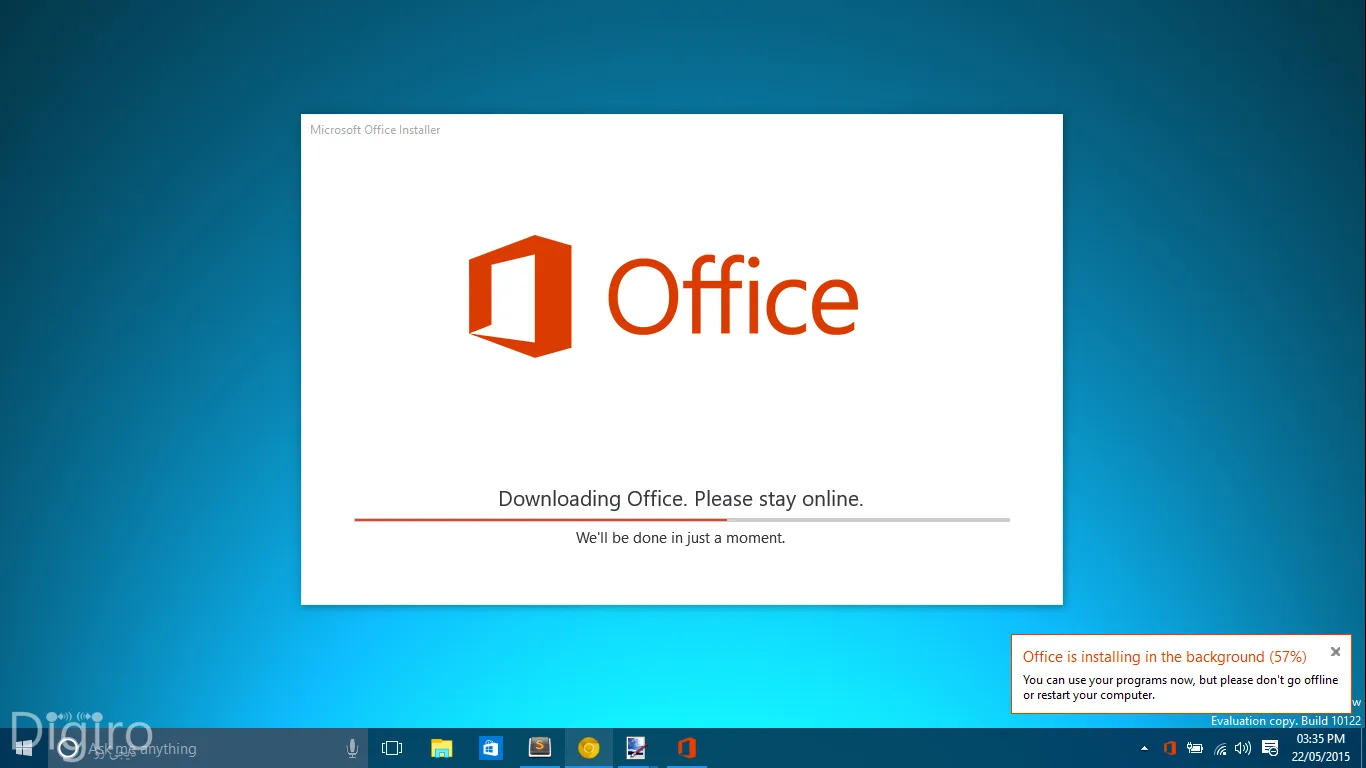Open Task View from the taskbar

click(x=392, y=748)
